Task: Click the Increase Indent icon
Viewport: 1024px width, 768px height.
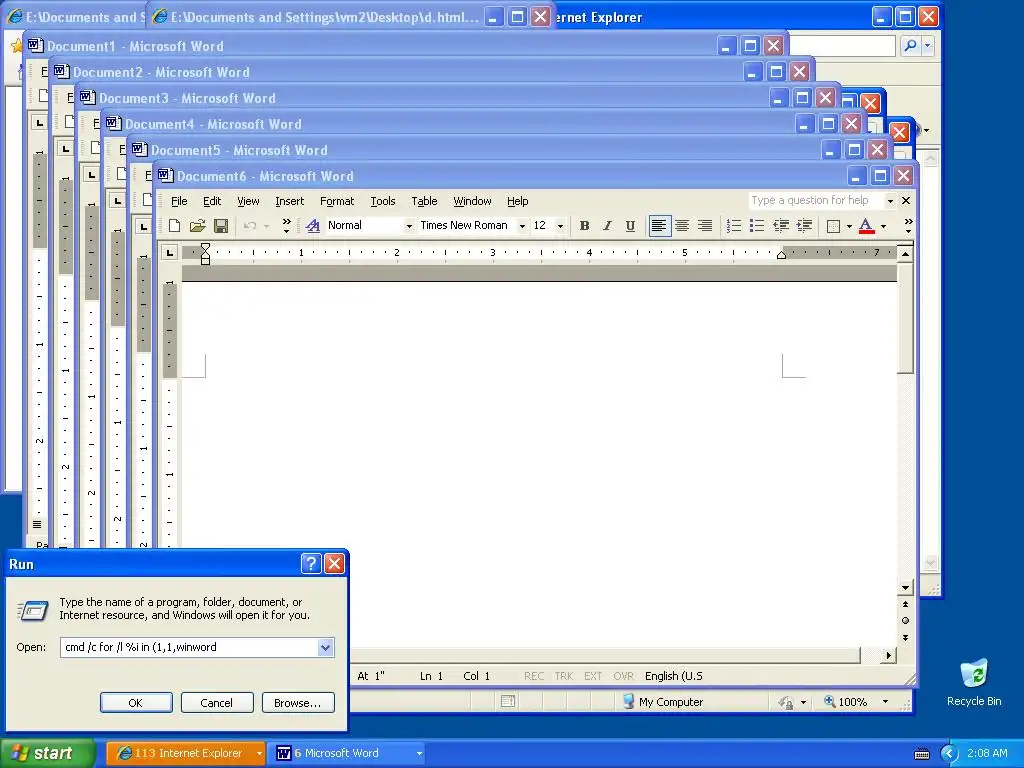Action: tap(804, 226)
